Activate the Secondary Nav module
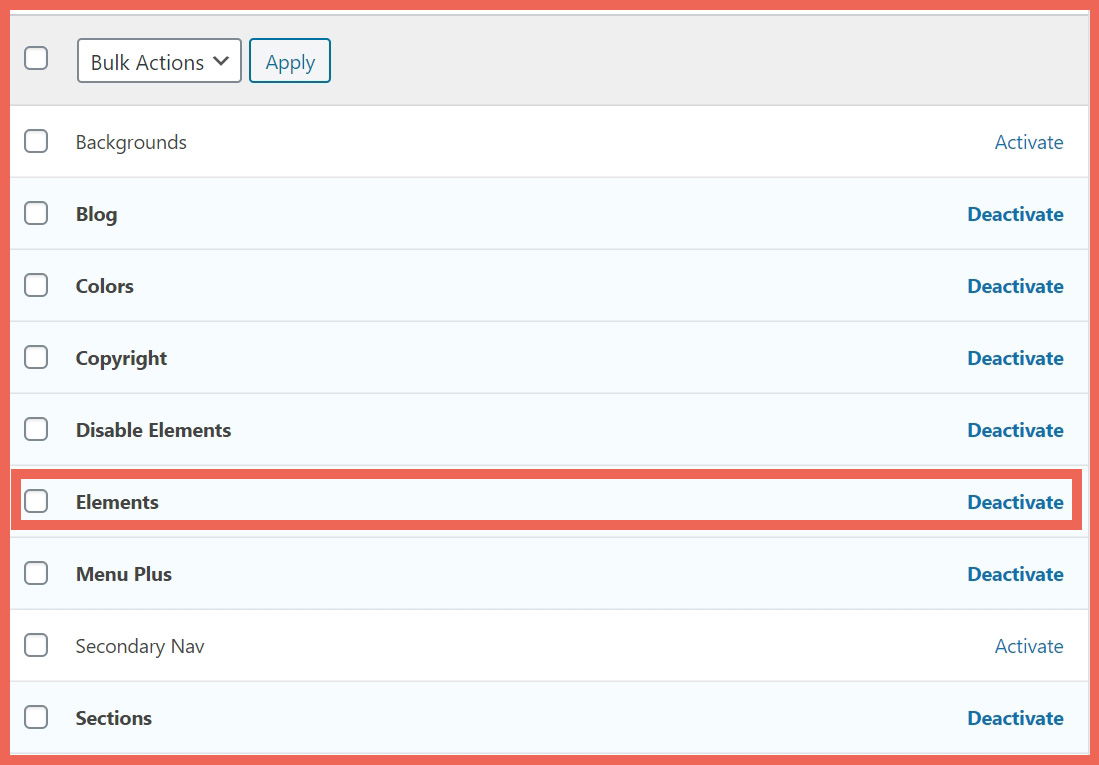Image resolution: width=1099 pixels, height=765 pixels. [1028, 646]
